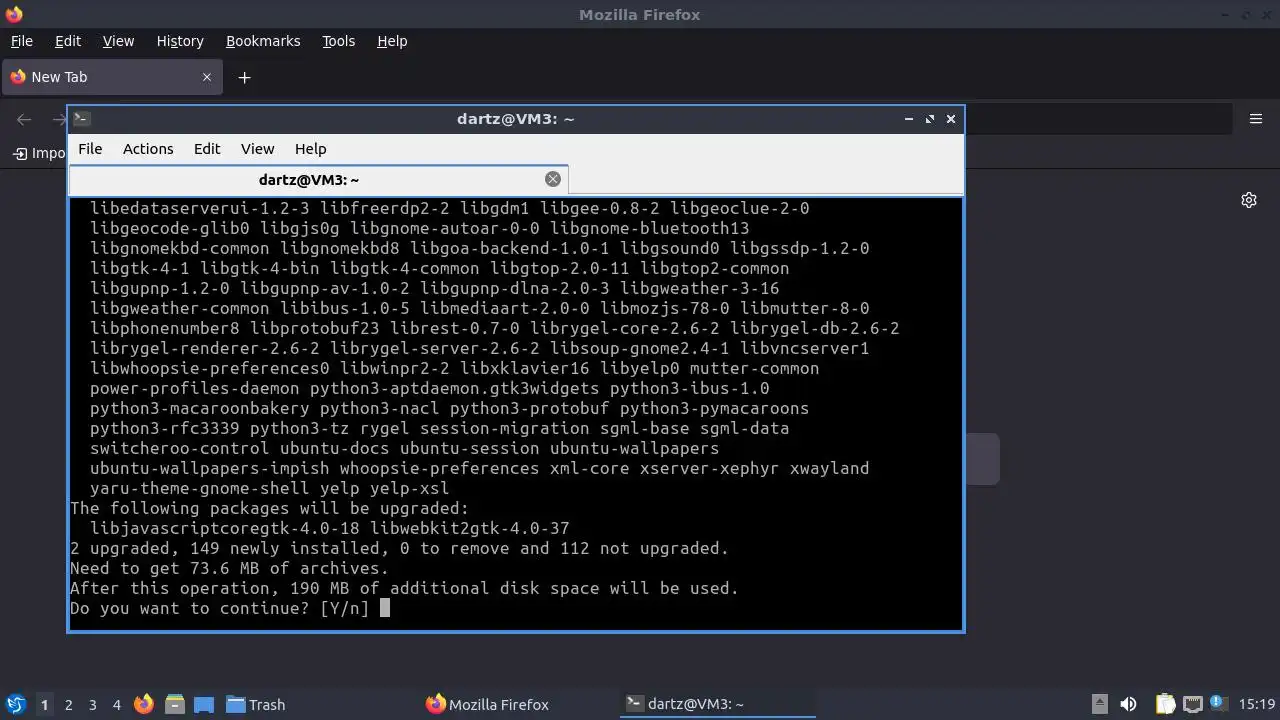
Task: Click 'Need to get 73.6 MB of archives.' line
Action: pyautogui.click(x=229, y=568)
